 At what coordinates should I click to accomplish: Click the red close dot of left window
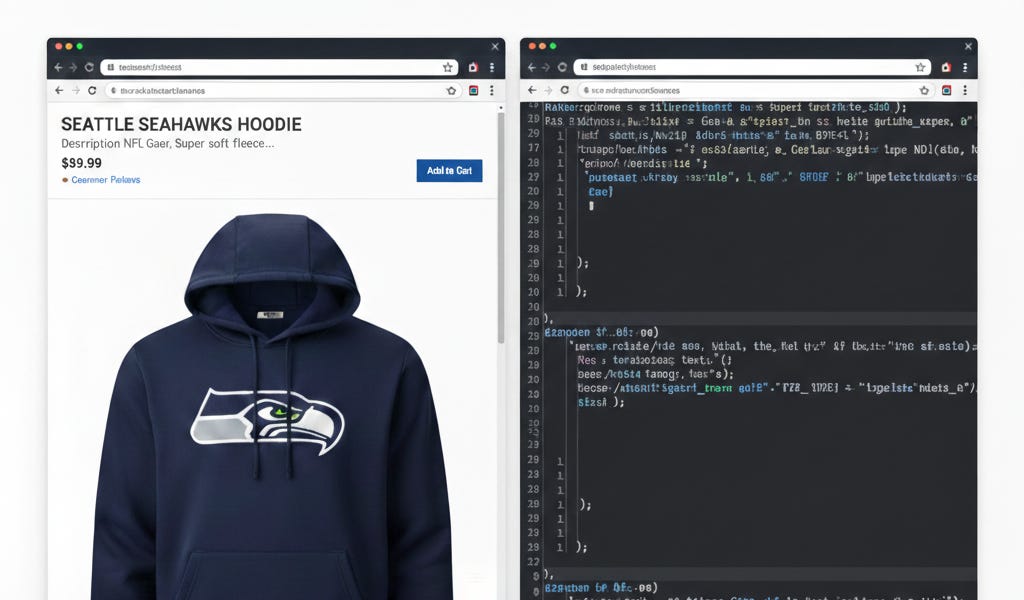click(59, 46)
